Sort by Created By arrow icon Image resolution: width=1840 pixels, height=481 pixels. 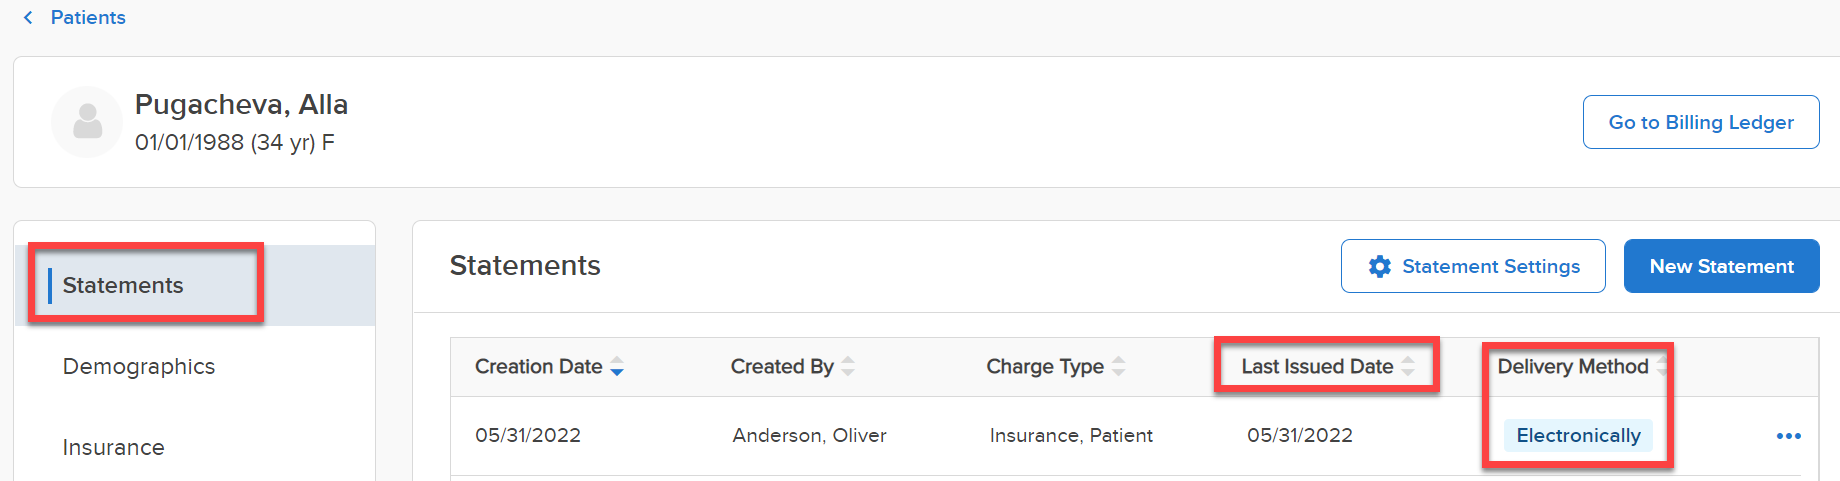tap(848, 367)
